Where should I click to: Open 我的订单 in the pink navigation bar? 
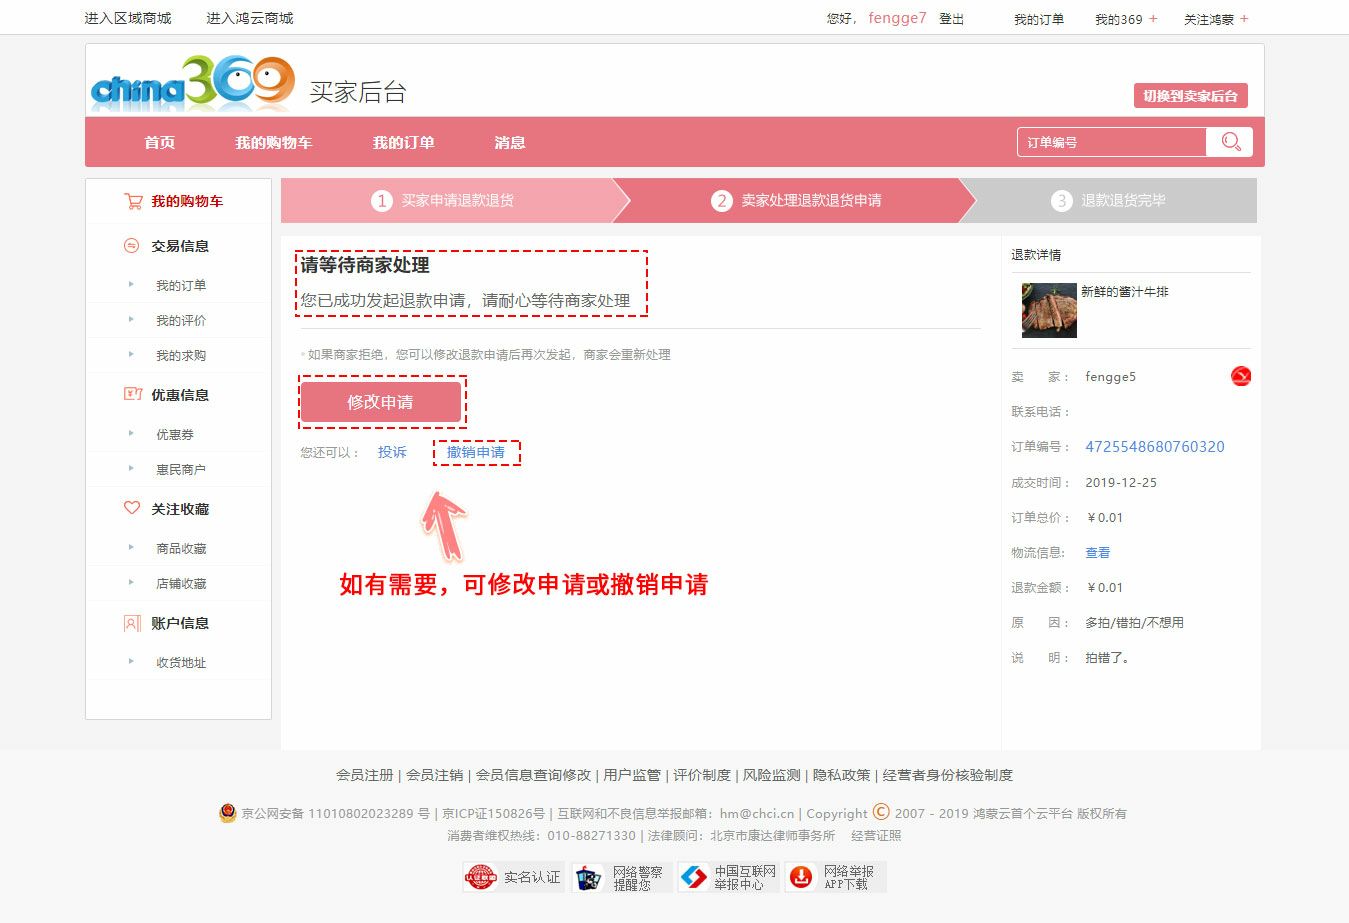tap(403, 142)
